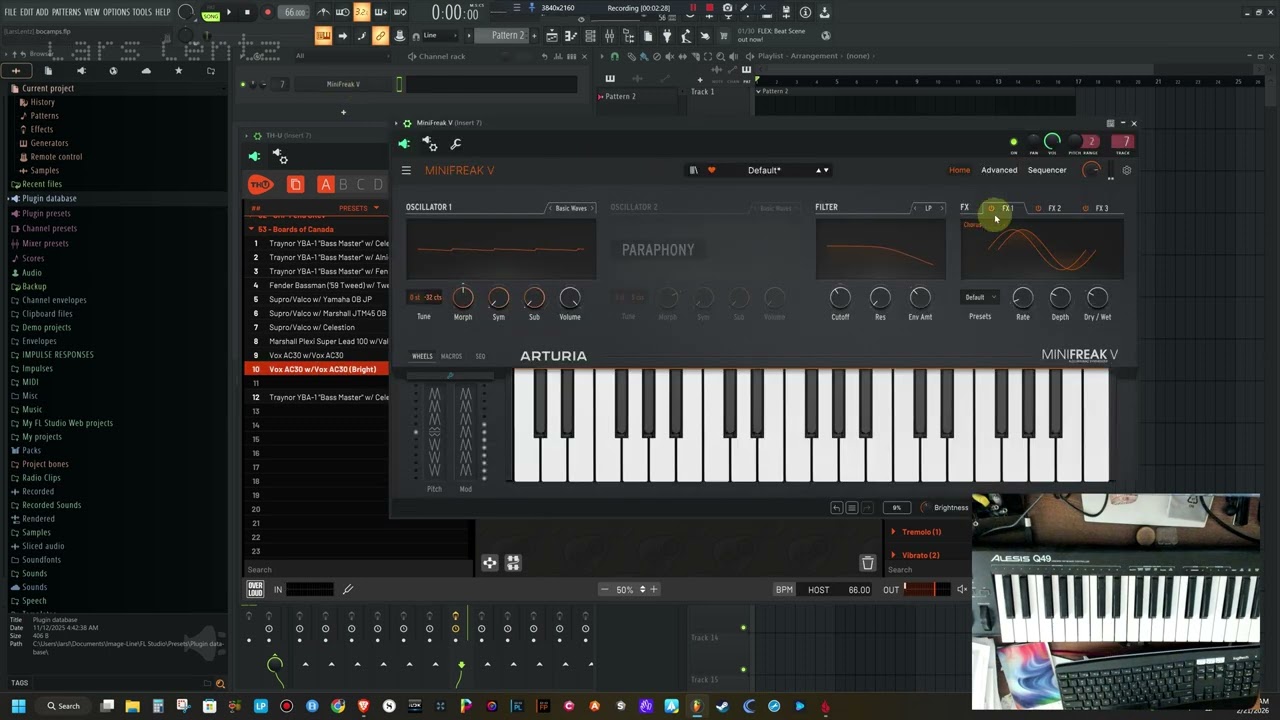Adjust the Cutoff knob in Filter section
This screenshot has height=720, width=1280.
click(840, 297)
